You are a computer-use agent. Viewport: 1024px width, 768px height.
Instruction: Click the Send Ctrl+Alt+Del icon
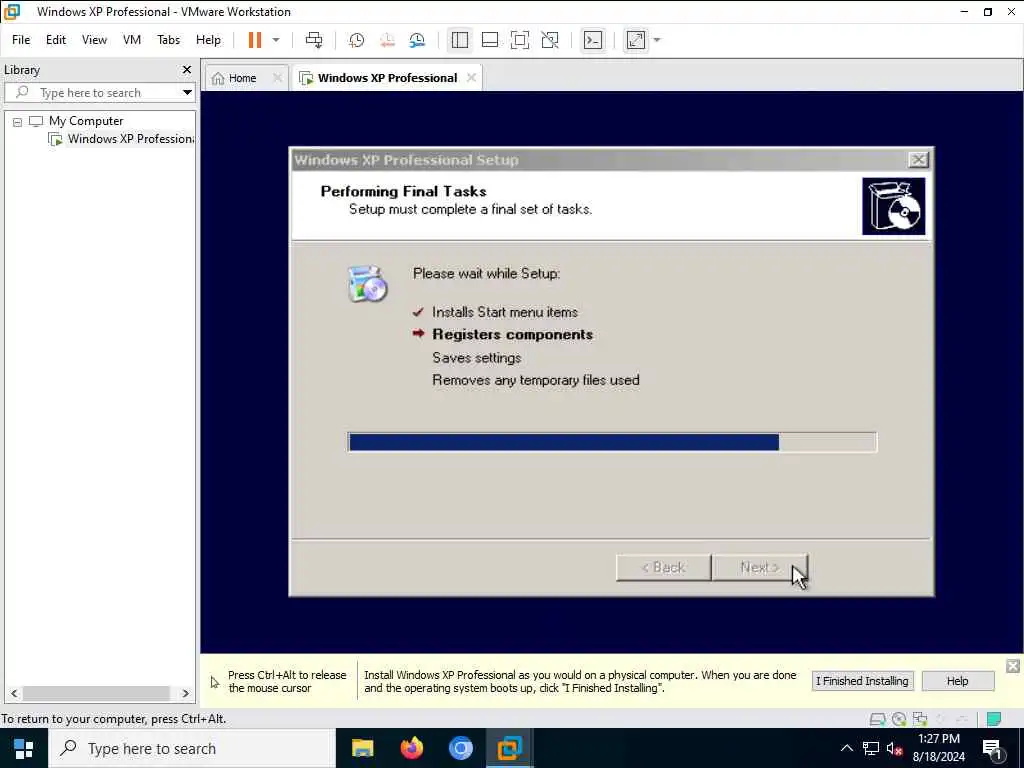click(314, 40)
